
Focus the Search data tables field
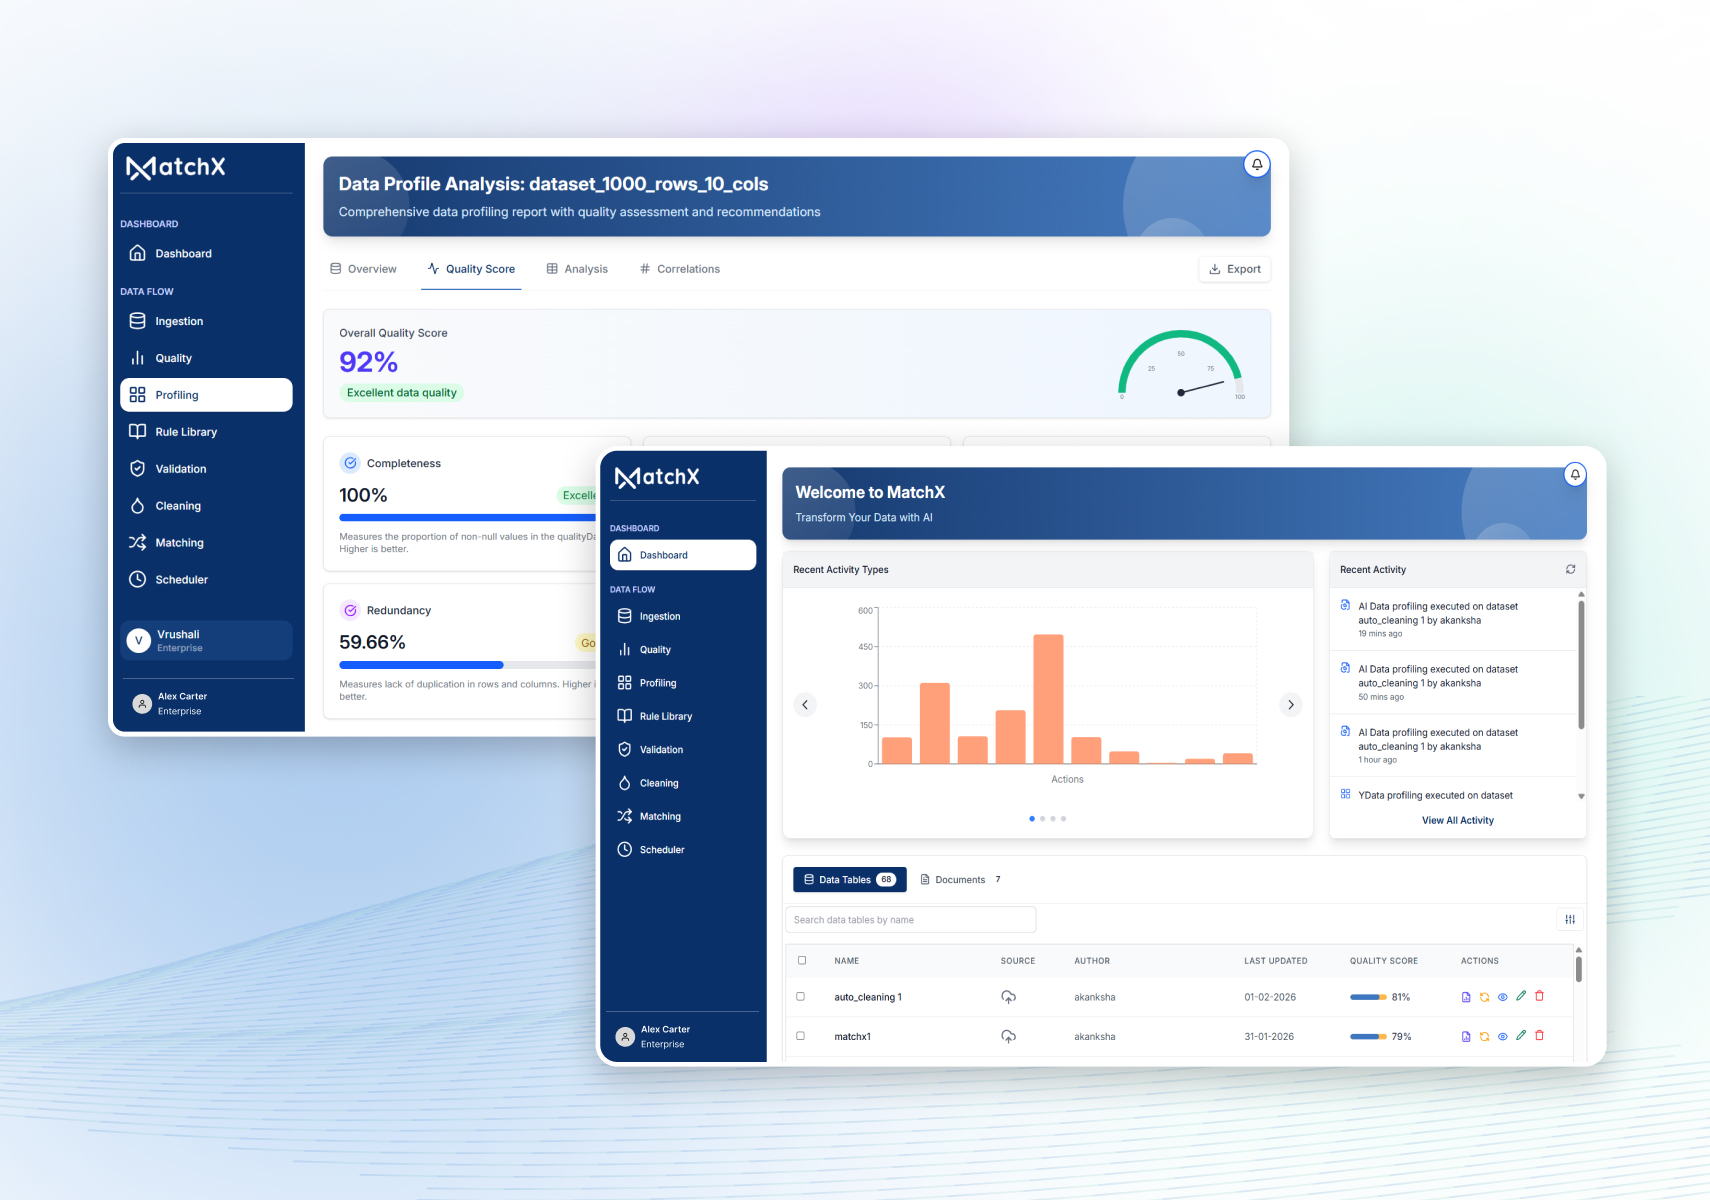[x=911, y=920]
